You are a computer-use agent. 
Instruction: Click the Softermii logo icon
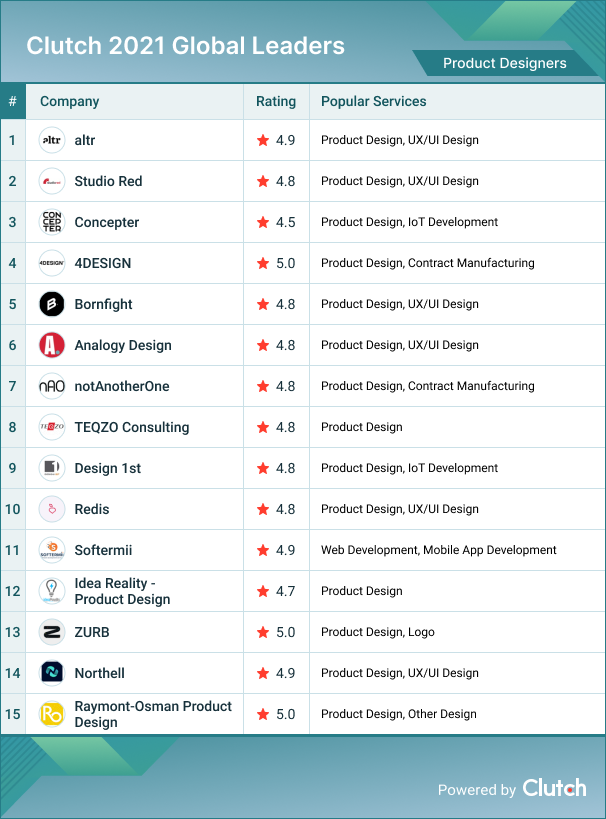pyautogui.click(x=52, y=550)
